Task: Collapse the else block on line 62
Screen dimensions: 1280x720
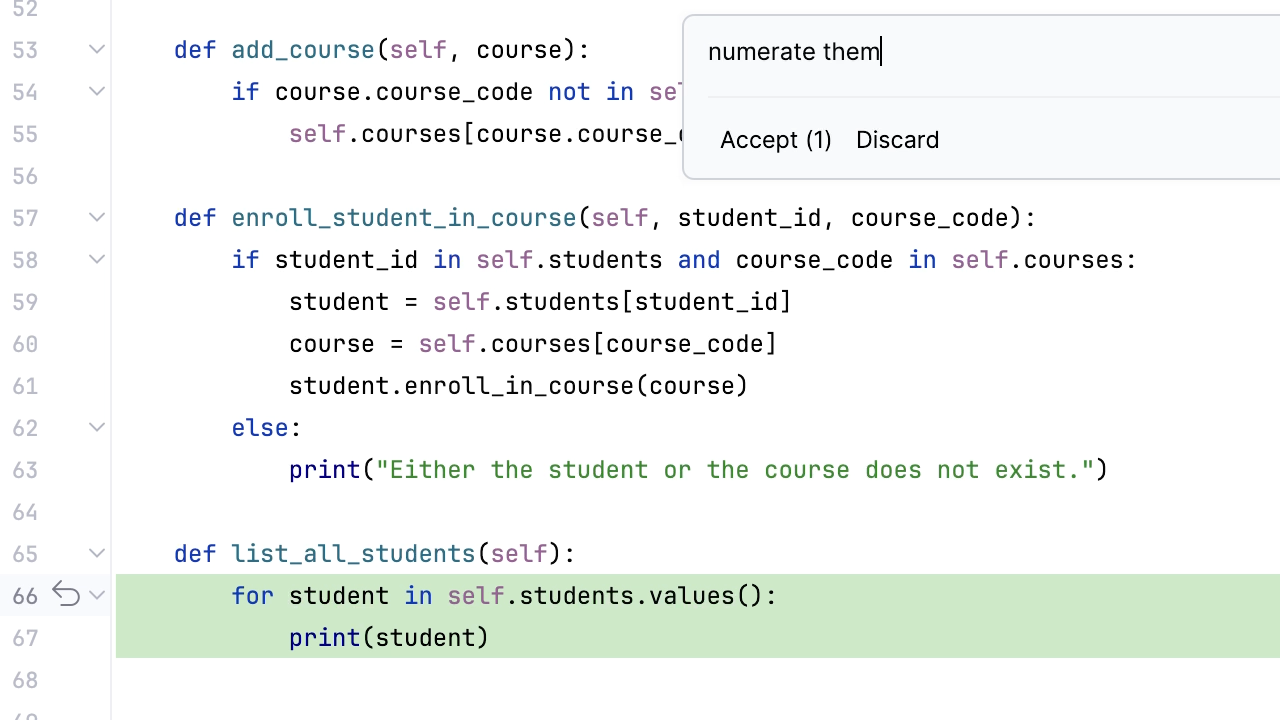Action: click(97, 427)
